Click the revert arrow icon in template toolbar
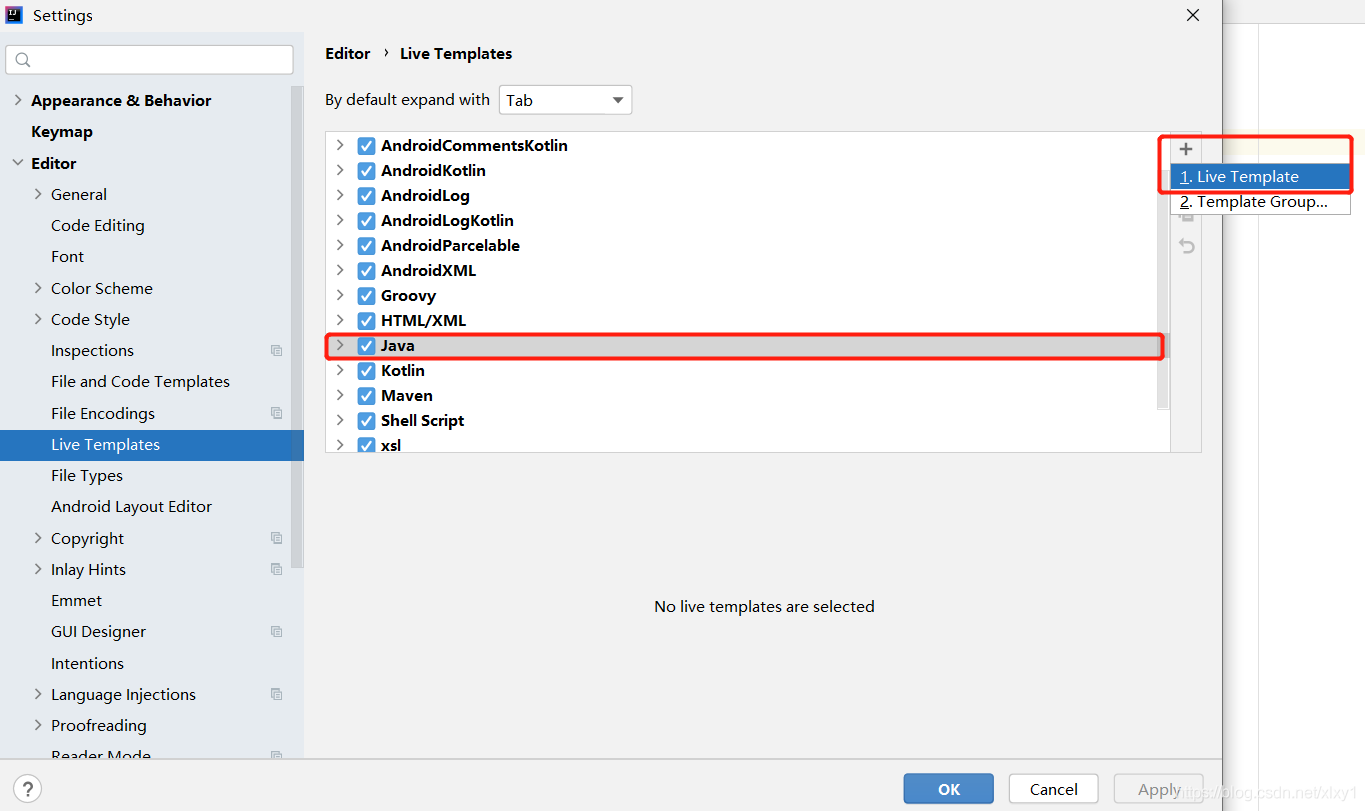Viewport: 1365px width, 811px height. point(1187,246)
